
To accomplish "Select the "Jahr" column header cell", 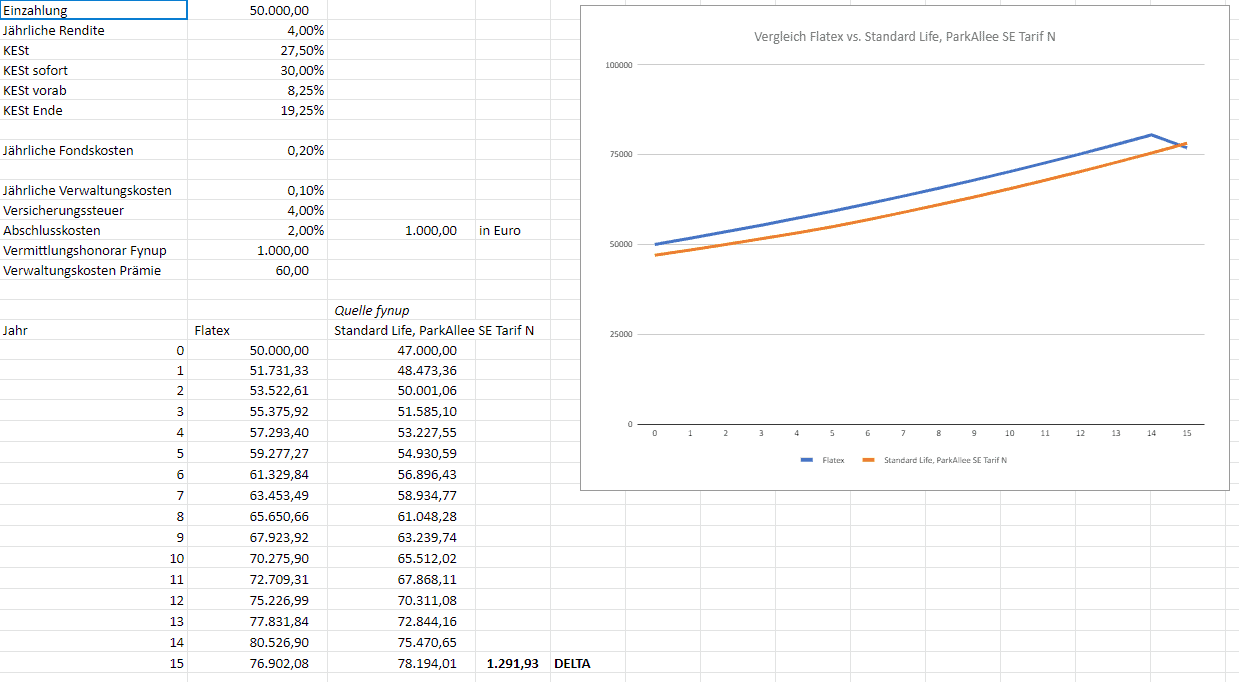I will [x=94, y=330].
